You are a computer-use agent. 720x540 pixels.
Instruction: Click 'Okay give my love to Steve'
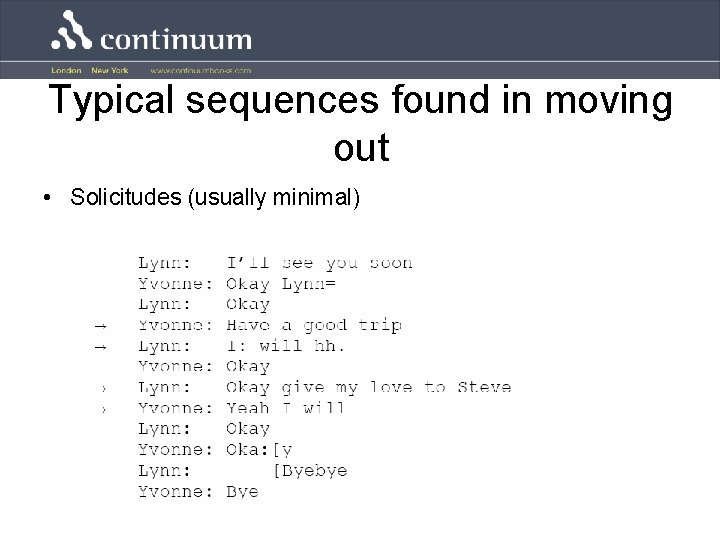(369, 388)
